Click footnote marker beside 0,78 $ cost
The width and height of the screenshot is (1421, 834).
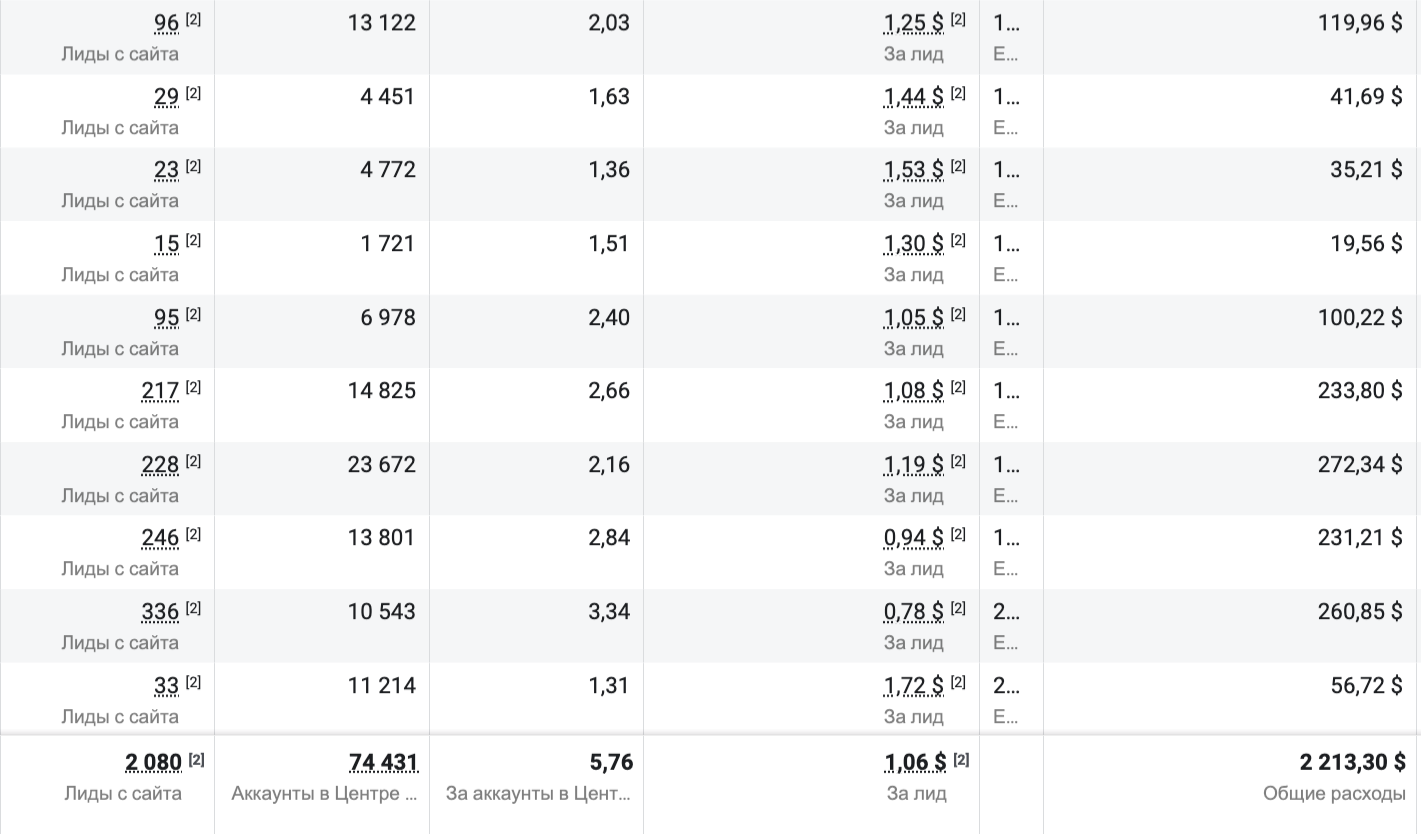point(958,609)
